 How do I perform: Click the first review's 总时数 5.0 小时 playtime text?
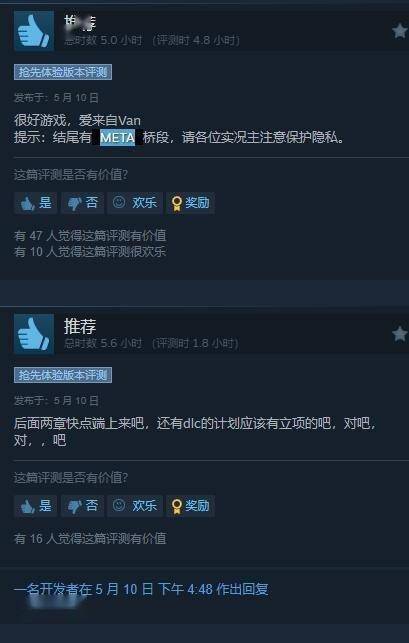(103, 40)
